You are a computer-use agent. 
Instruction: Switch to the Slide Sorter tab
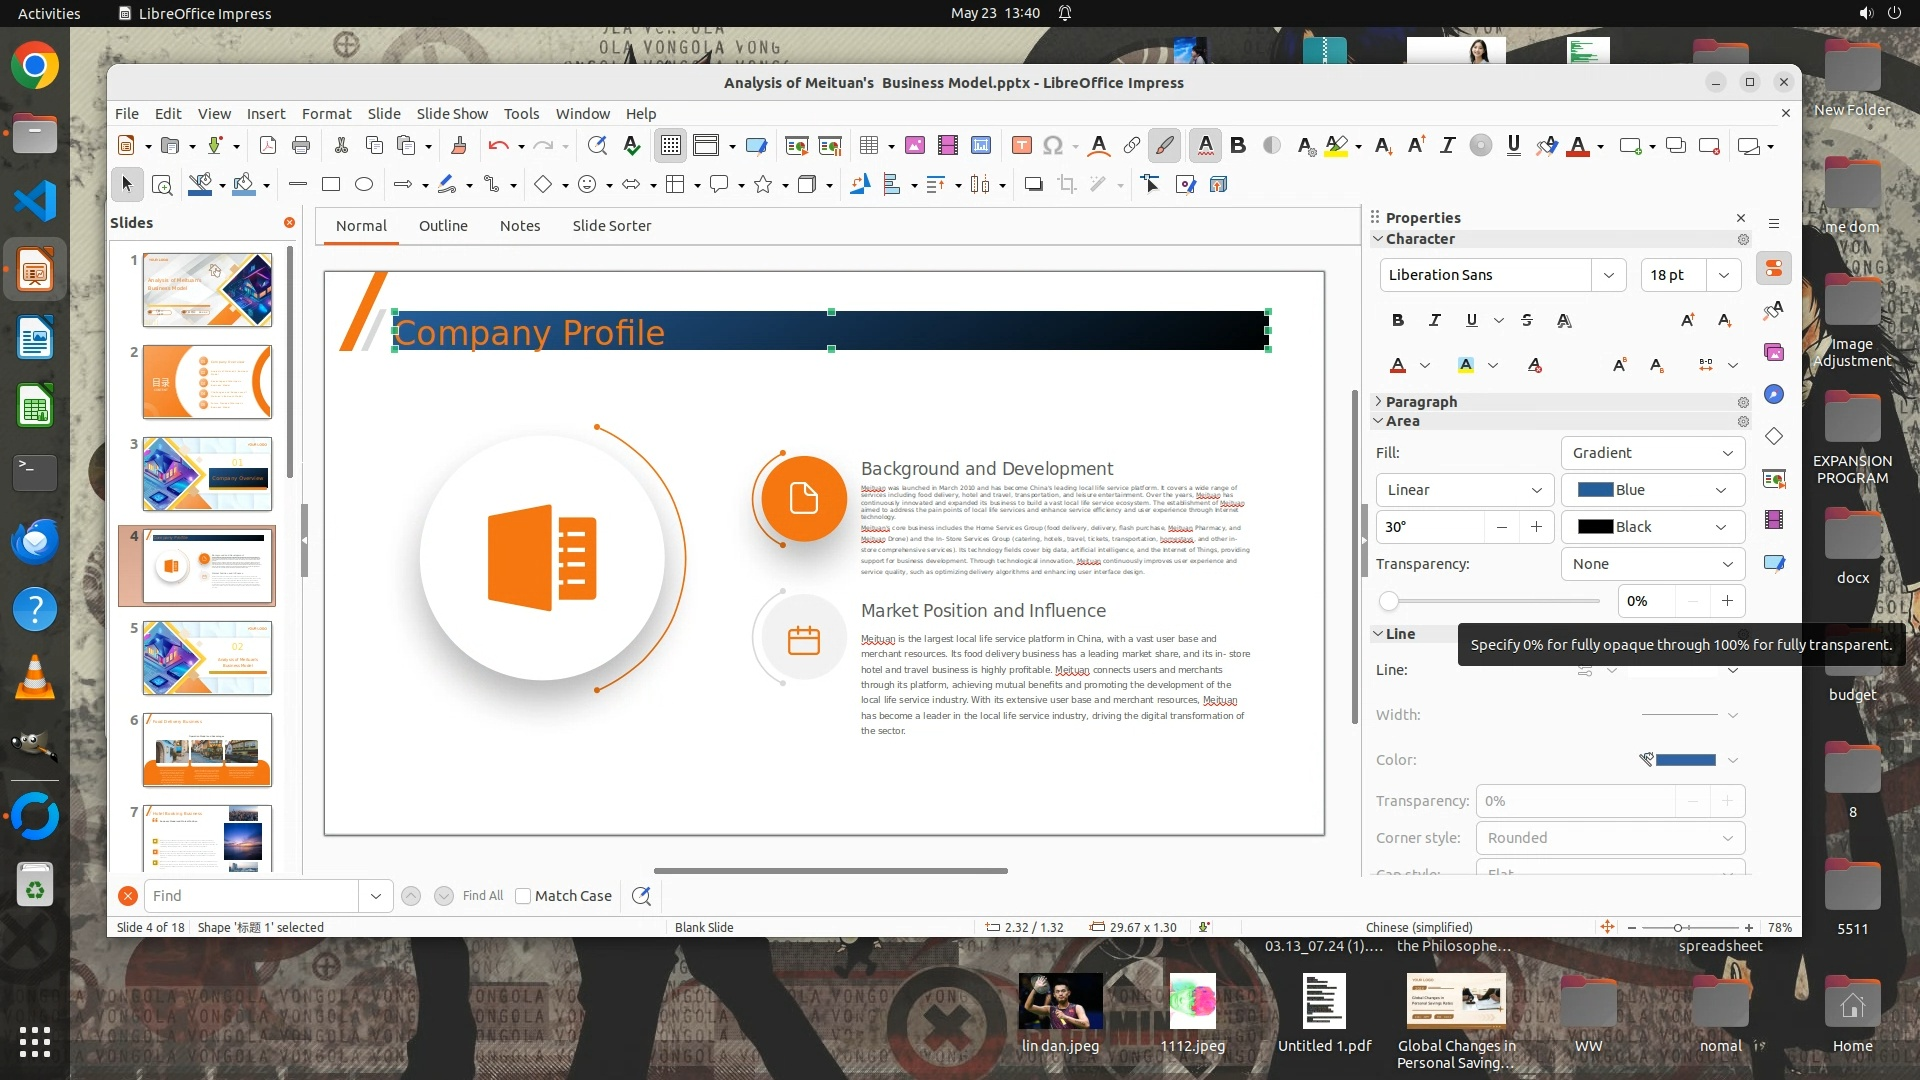click(611, 226)
